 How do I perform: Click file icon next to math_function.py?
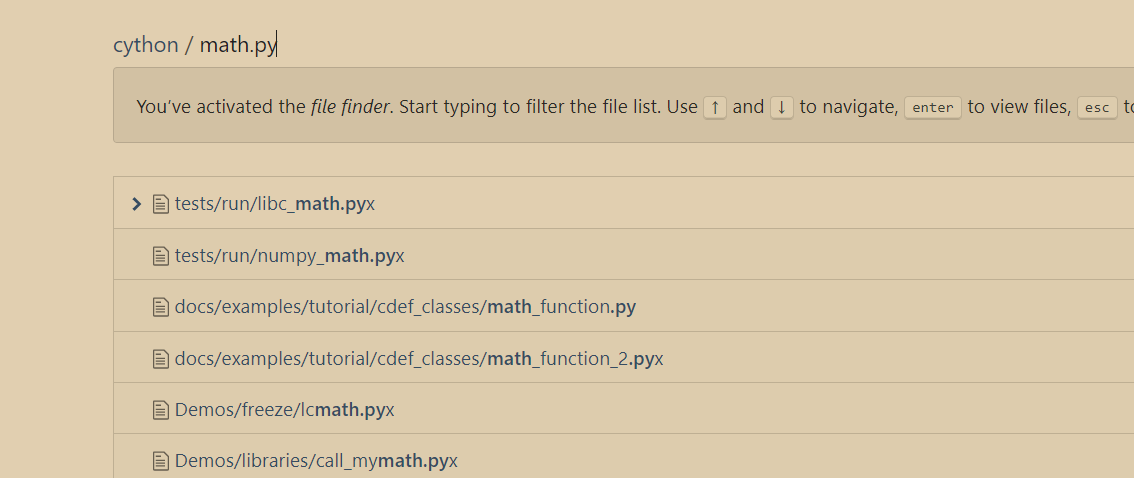pyautogui.click(x=160, y=307)
